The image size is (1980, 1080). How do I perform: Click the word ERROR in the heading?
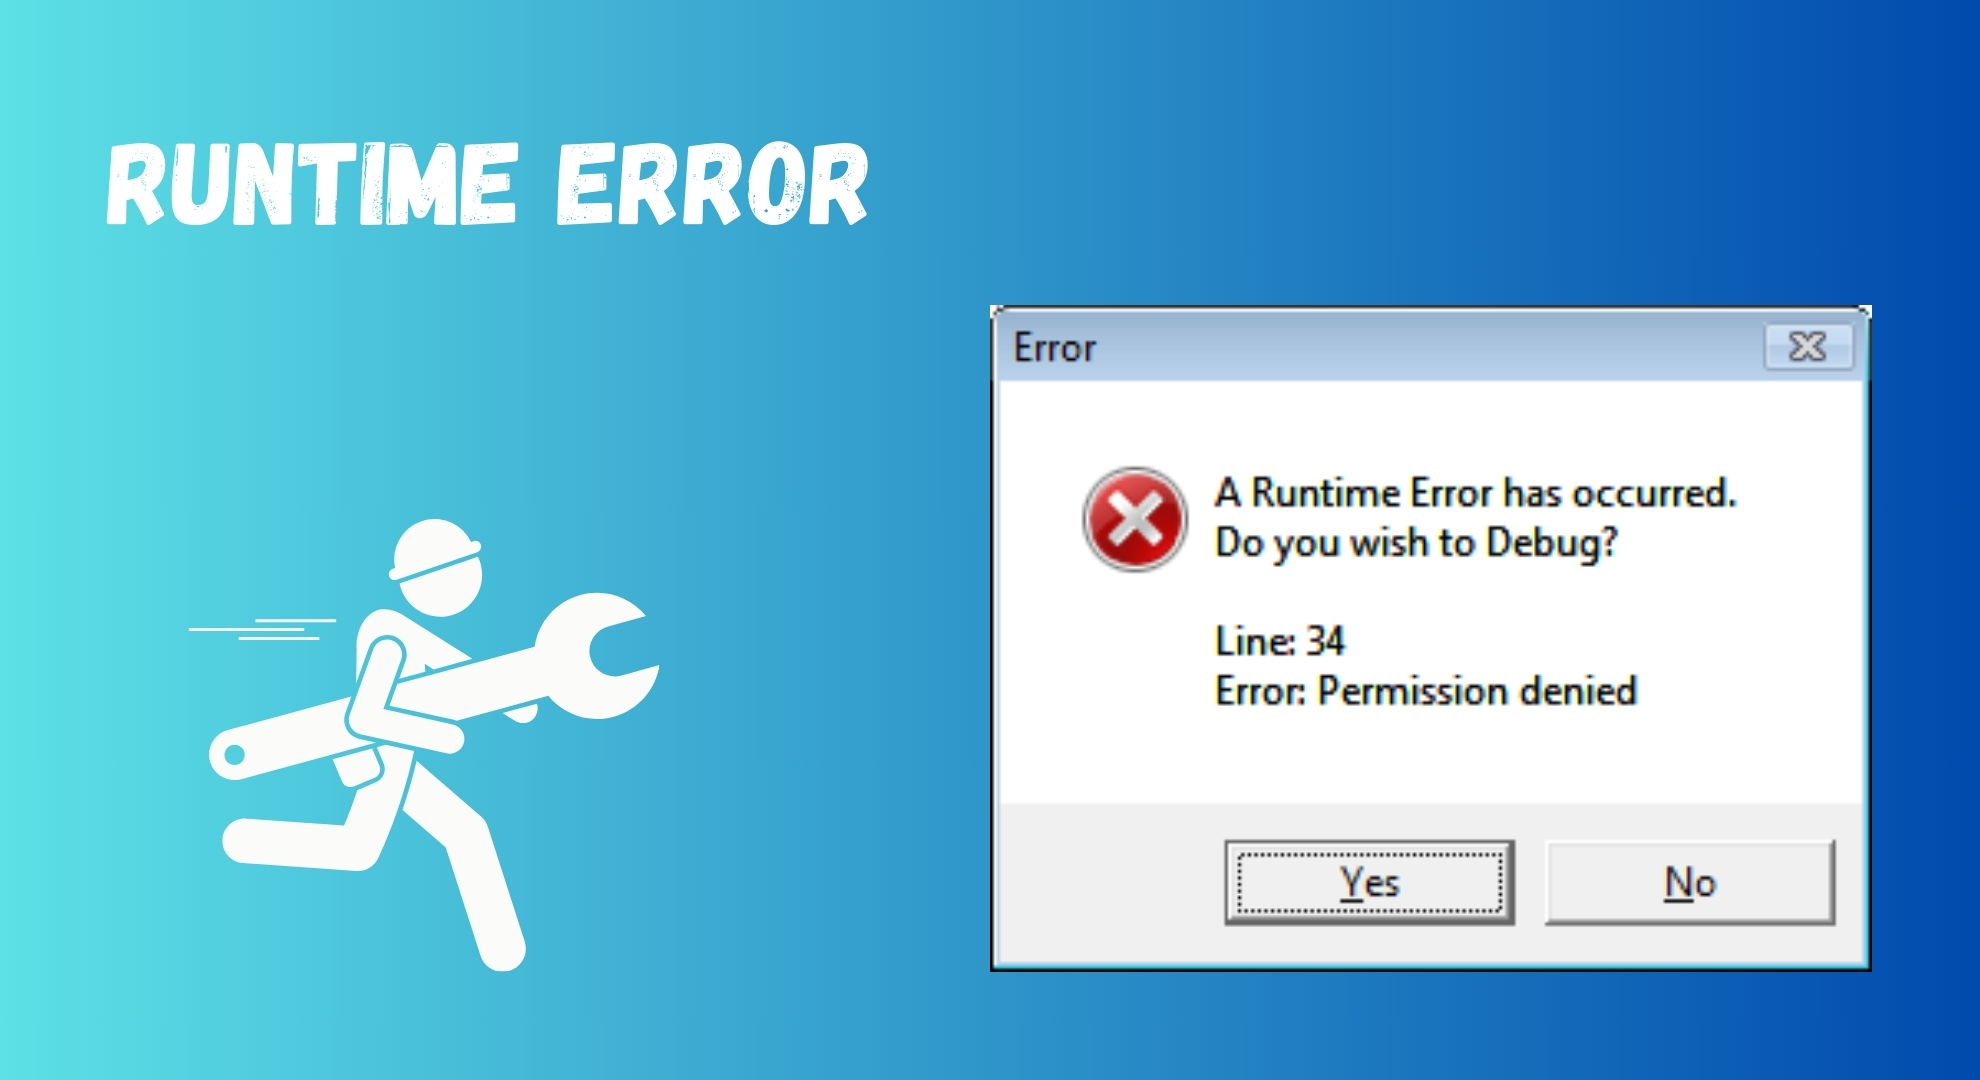(x=712, y=184)
